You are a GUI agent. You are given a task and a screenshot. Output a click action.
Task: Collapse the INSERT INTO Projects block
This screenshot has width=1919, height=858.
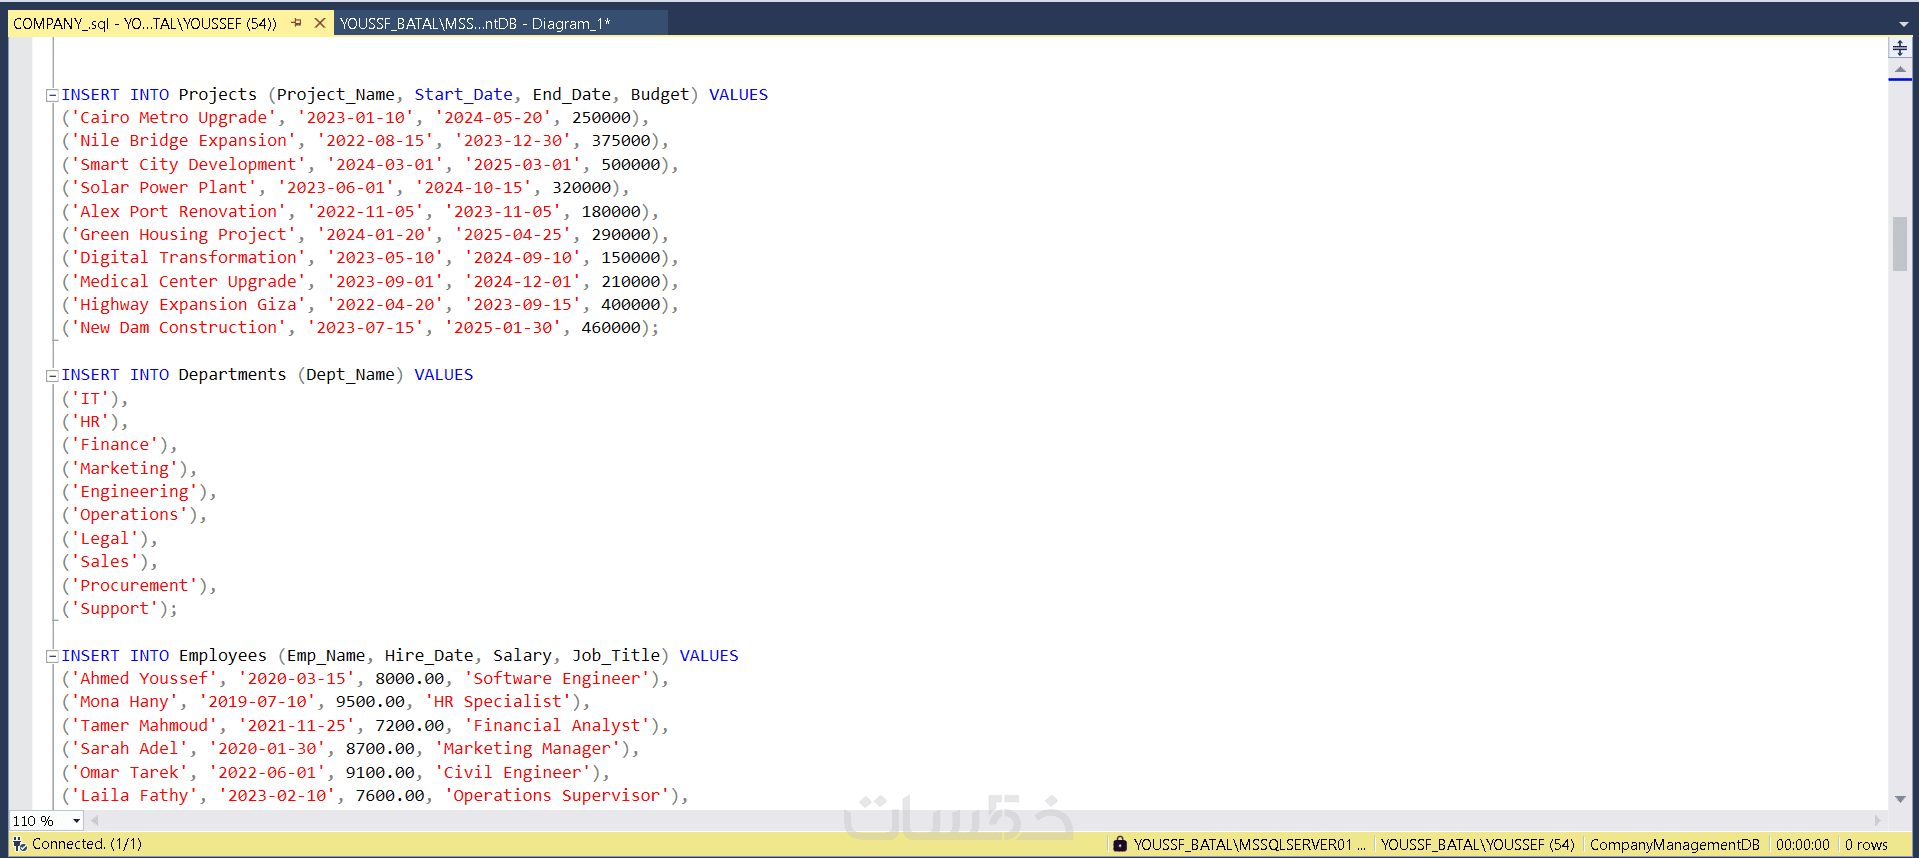[x=51, y=95]
